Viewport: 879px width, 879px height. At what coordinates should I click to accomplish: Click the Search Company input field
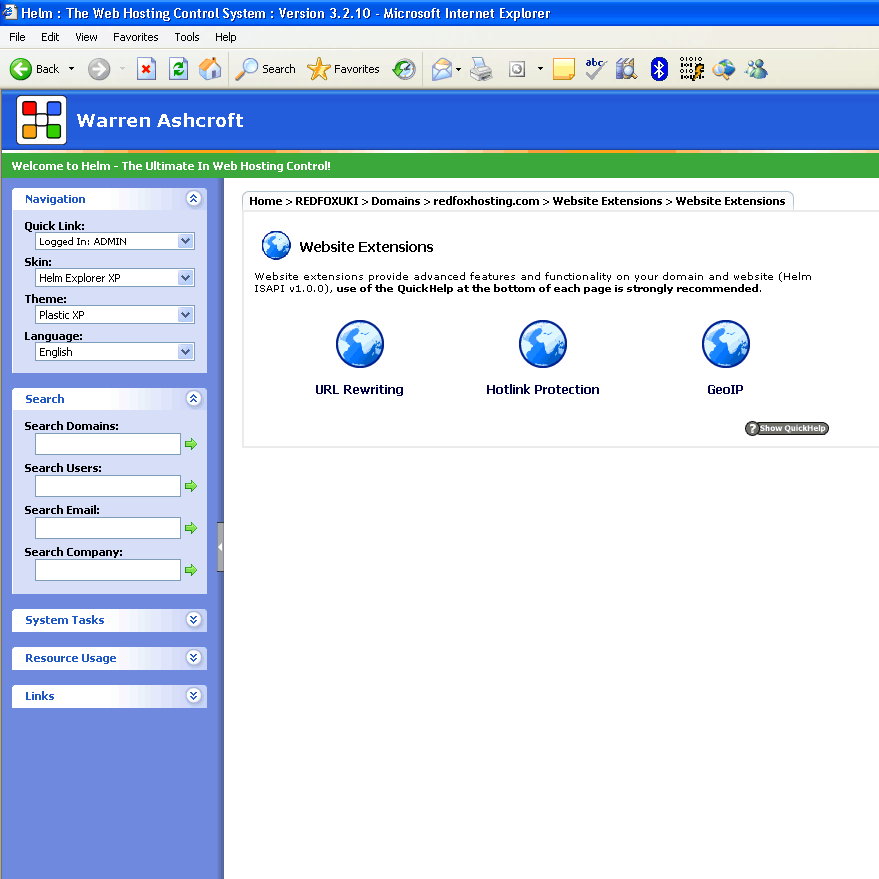tap(108, 570)
